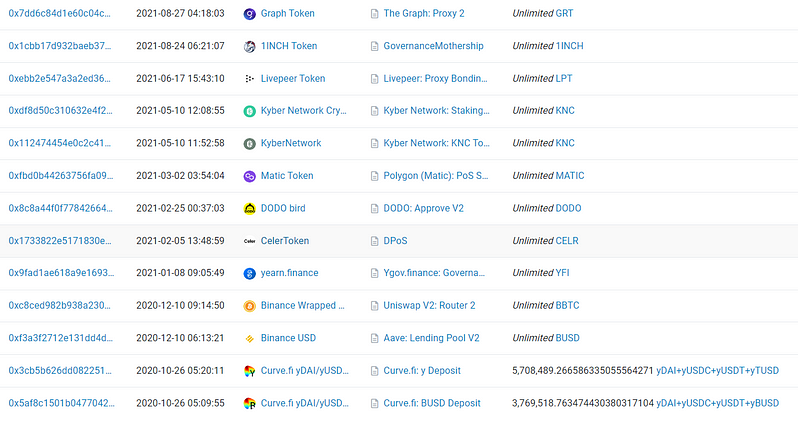Click the yearn.finance blue logo icon
798x423 pixels.
point(249,273)
